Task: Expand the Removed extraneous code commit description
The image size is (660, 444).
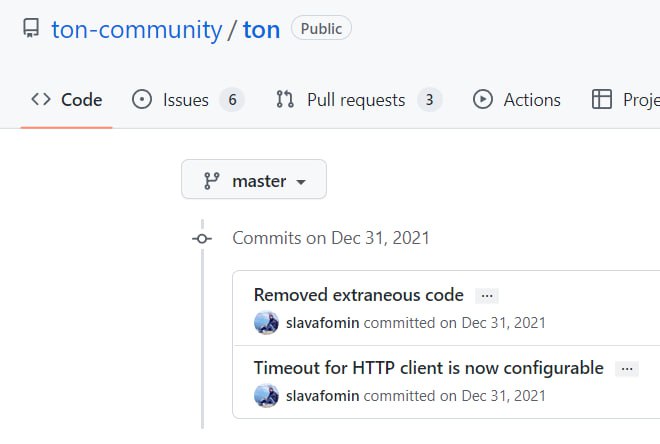Action: (487, 296)
